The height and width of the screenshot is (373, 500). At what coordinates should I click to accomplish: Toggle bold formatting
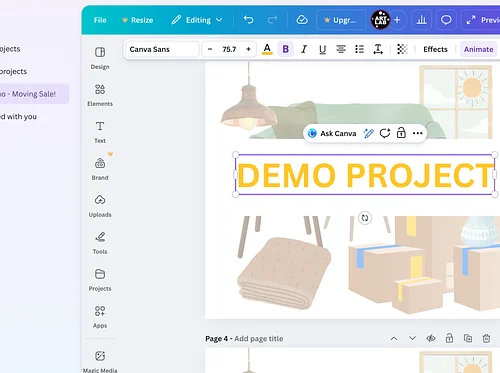(285, 49)
